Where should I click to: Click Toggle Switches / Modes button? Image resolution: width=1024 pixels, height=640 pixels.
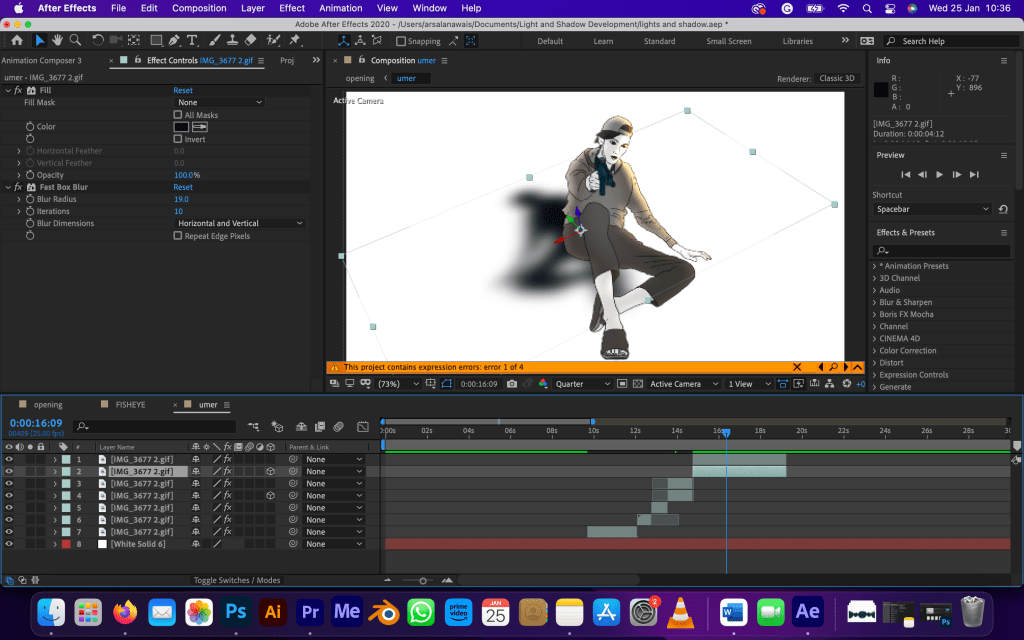237,580
